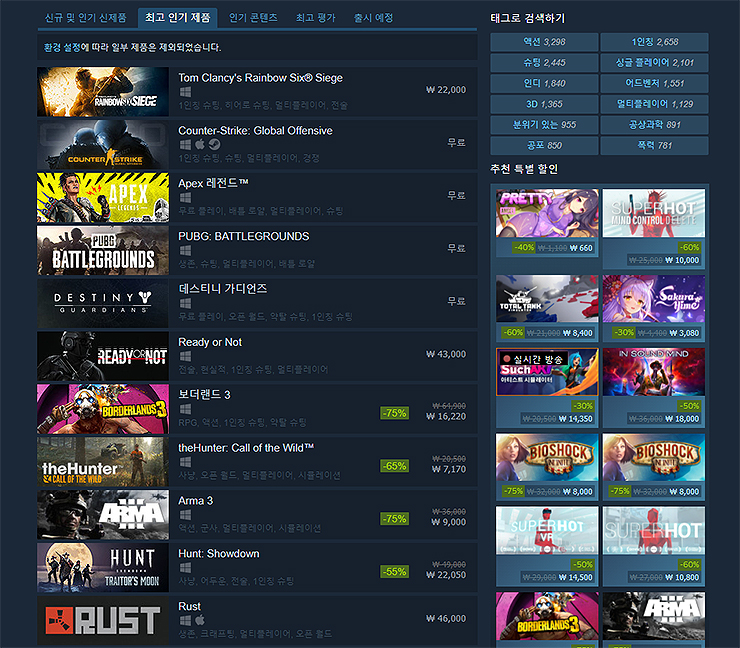Screen dimensions: 740x648
Task: Open the 신규 및 인기 신제품 tab
Action: point(85,18)
